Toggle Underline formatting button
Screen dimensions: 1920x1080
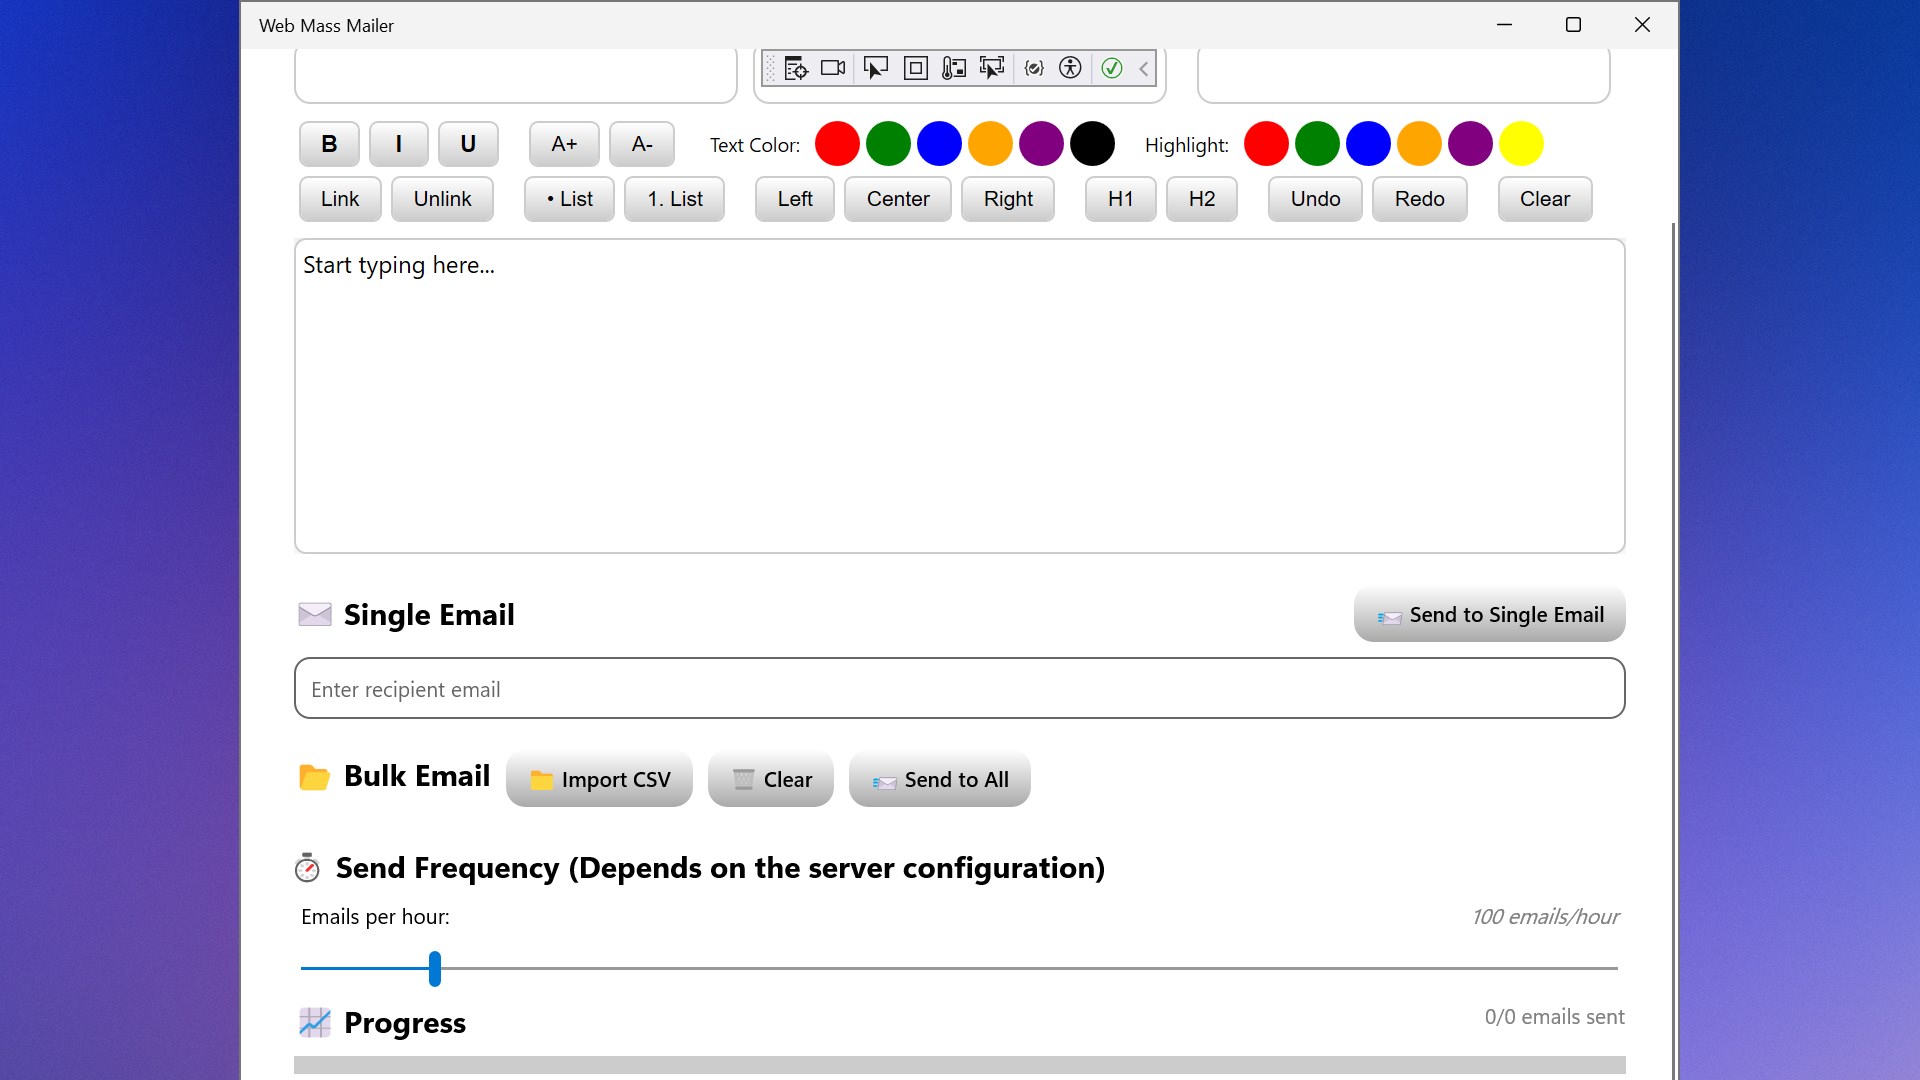[x=467, y=144]
